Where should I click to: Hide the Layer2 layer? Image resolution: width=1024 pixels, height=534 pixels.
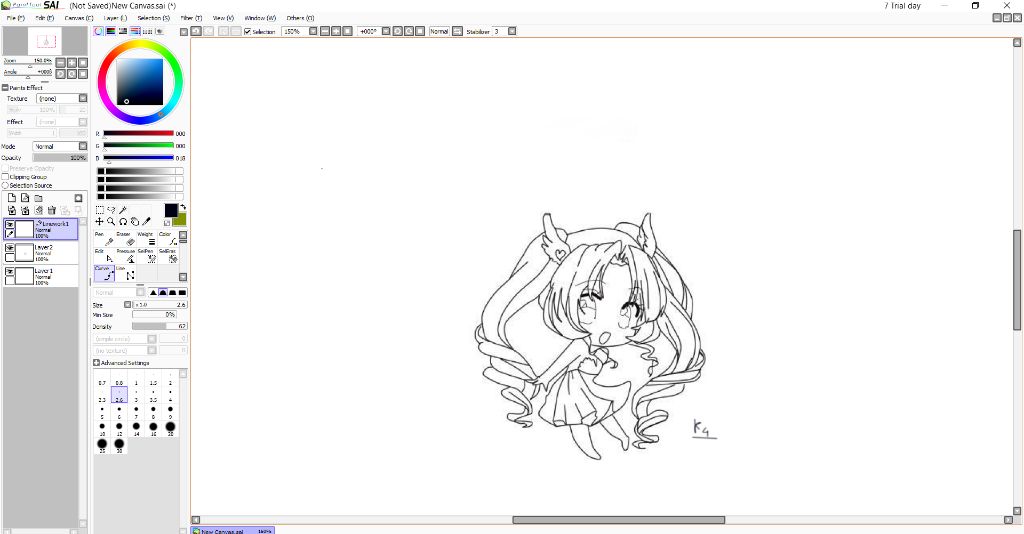coord(10,248)
